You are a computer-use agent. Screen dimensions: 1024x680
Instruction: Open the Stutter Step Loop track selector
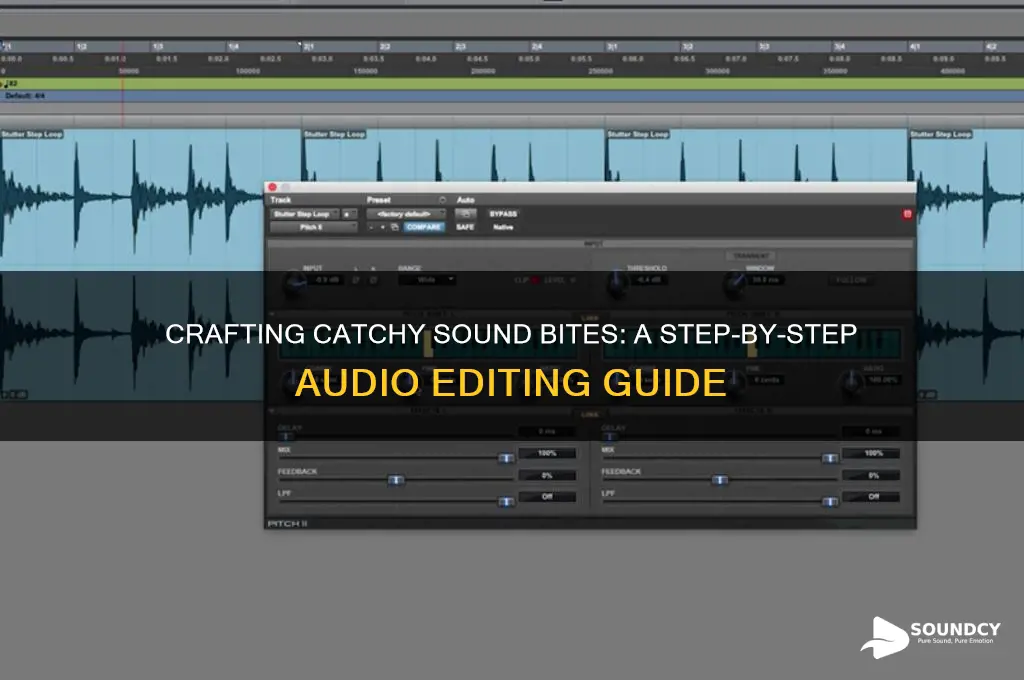point(304,214)
